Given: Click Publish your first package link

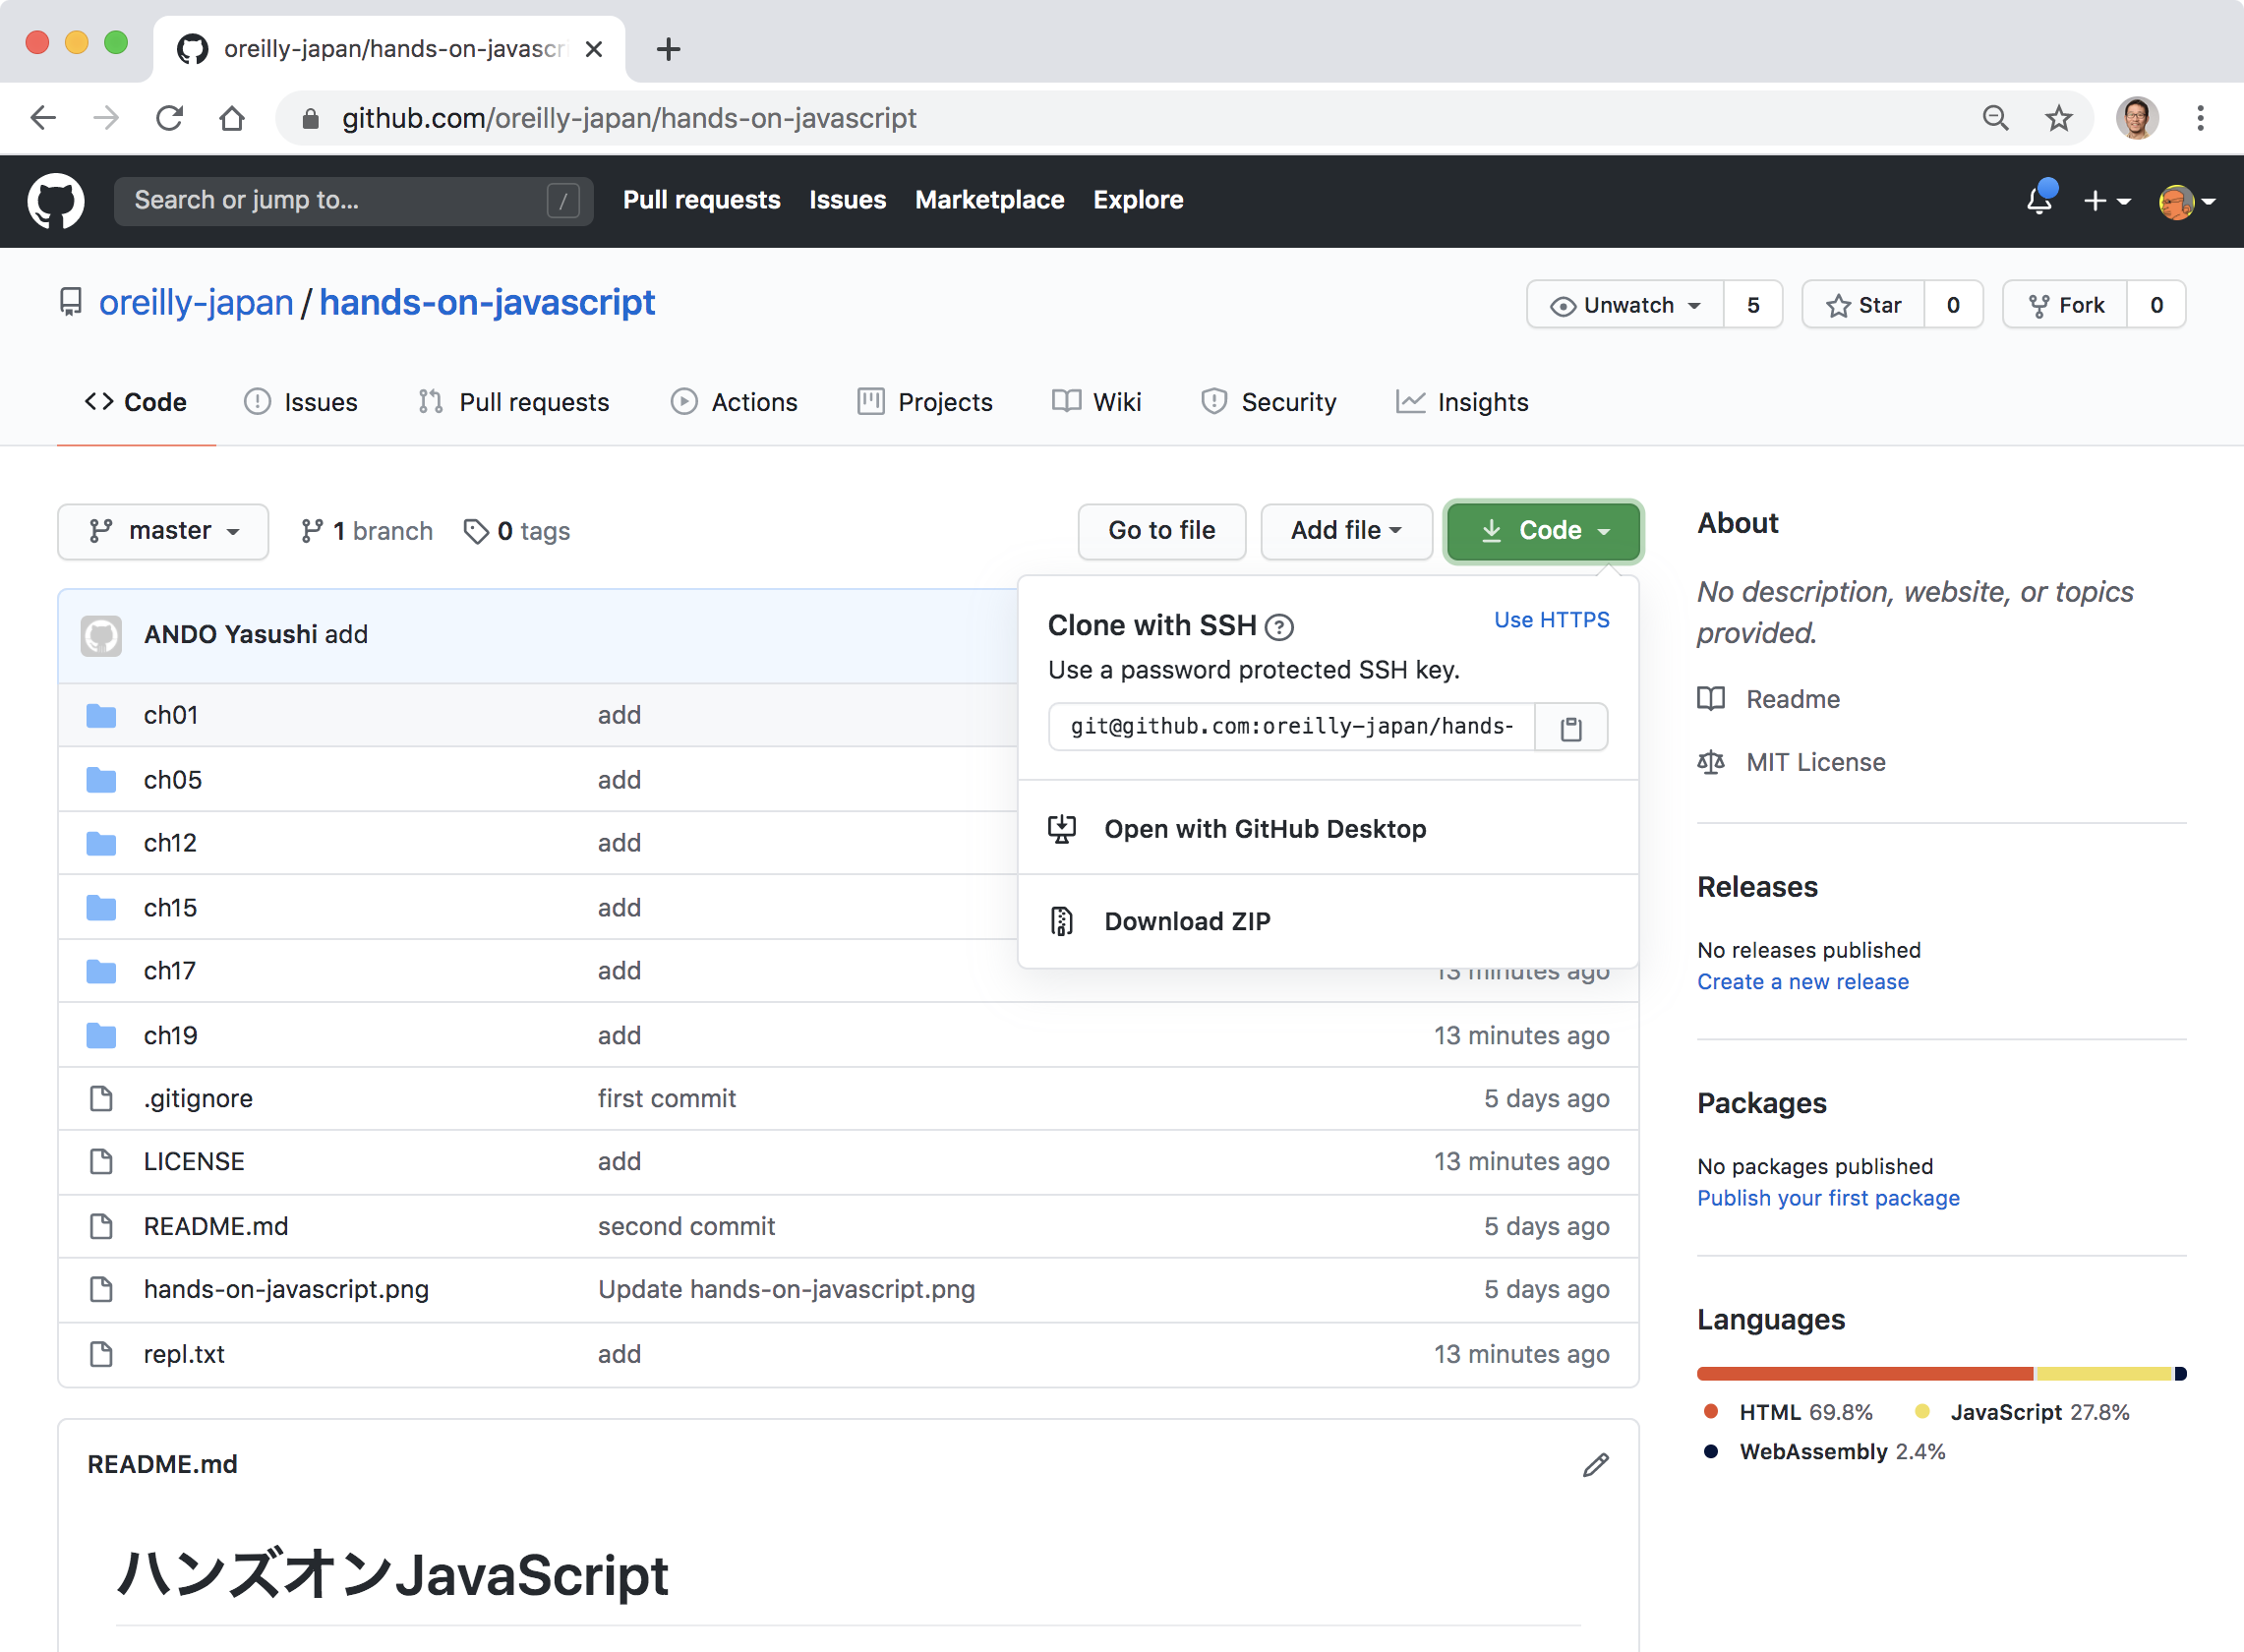Looking at the screenshot, I should [1828, 1198].
